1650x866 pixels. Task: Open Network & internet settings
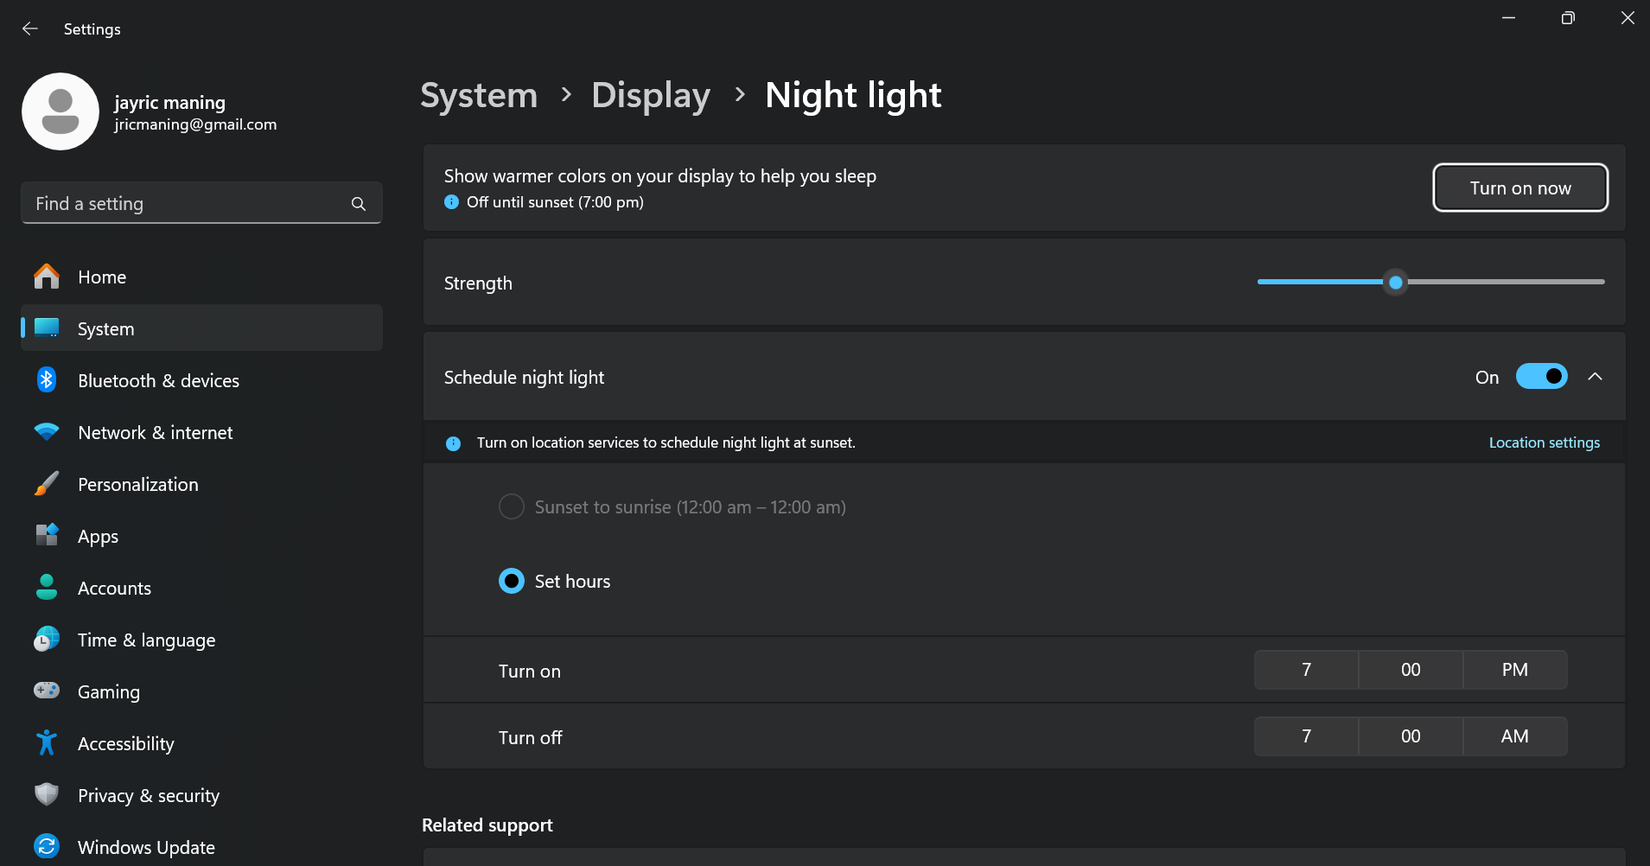pos(155,432)
